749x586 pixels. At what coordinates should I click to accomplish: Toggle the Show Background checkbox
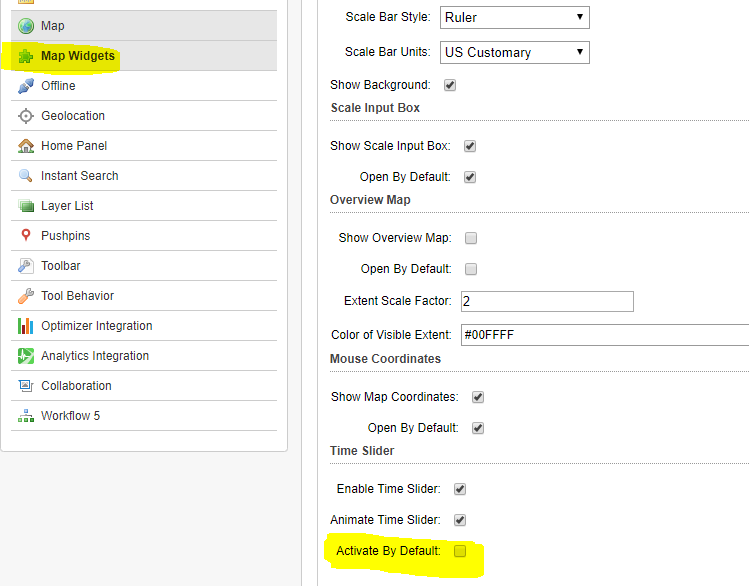[x=450, y=85]
